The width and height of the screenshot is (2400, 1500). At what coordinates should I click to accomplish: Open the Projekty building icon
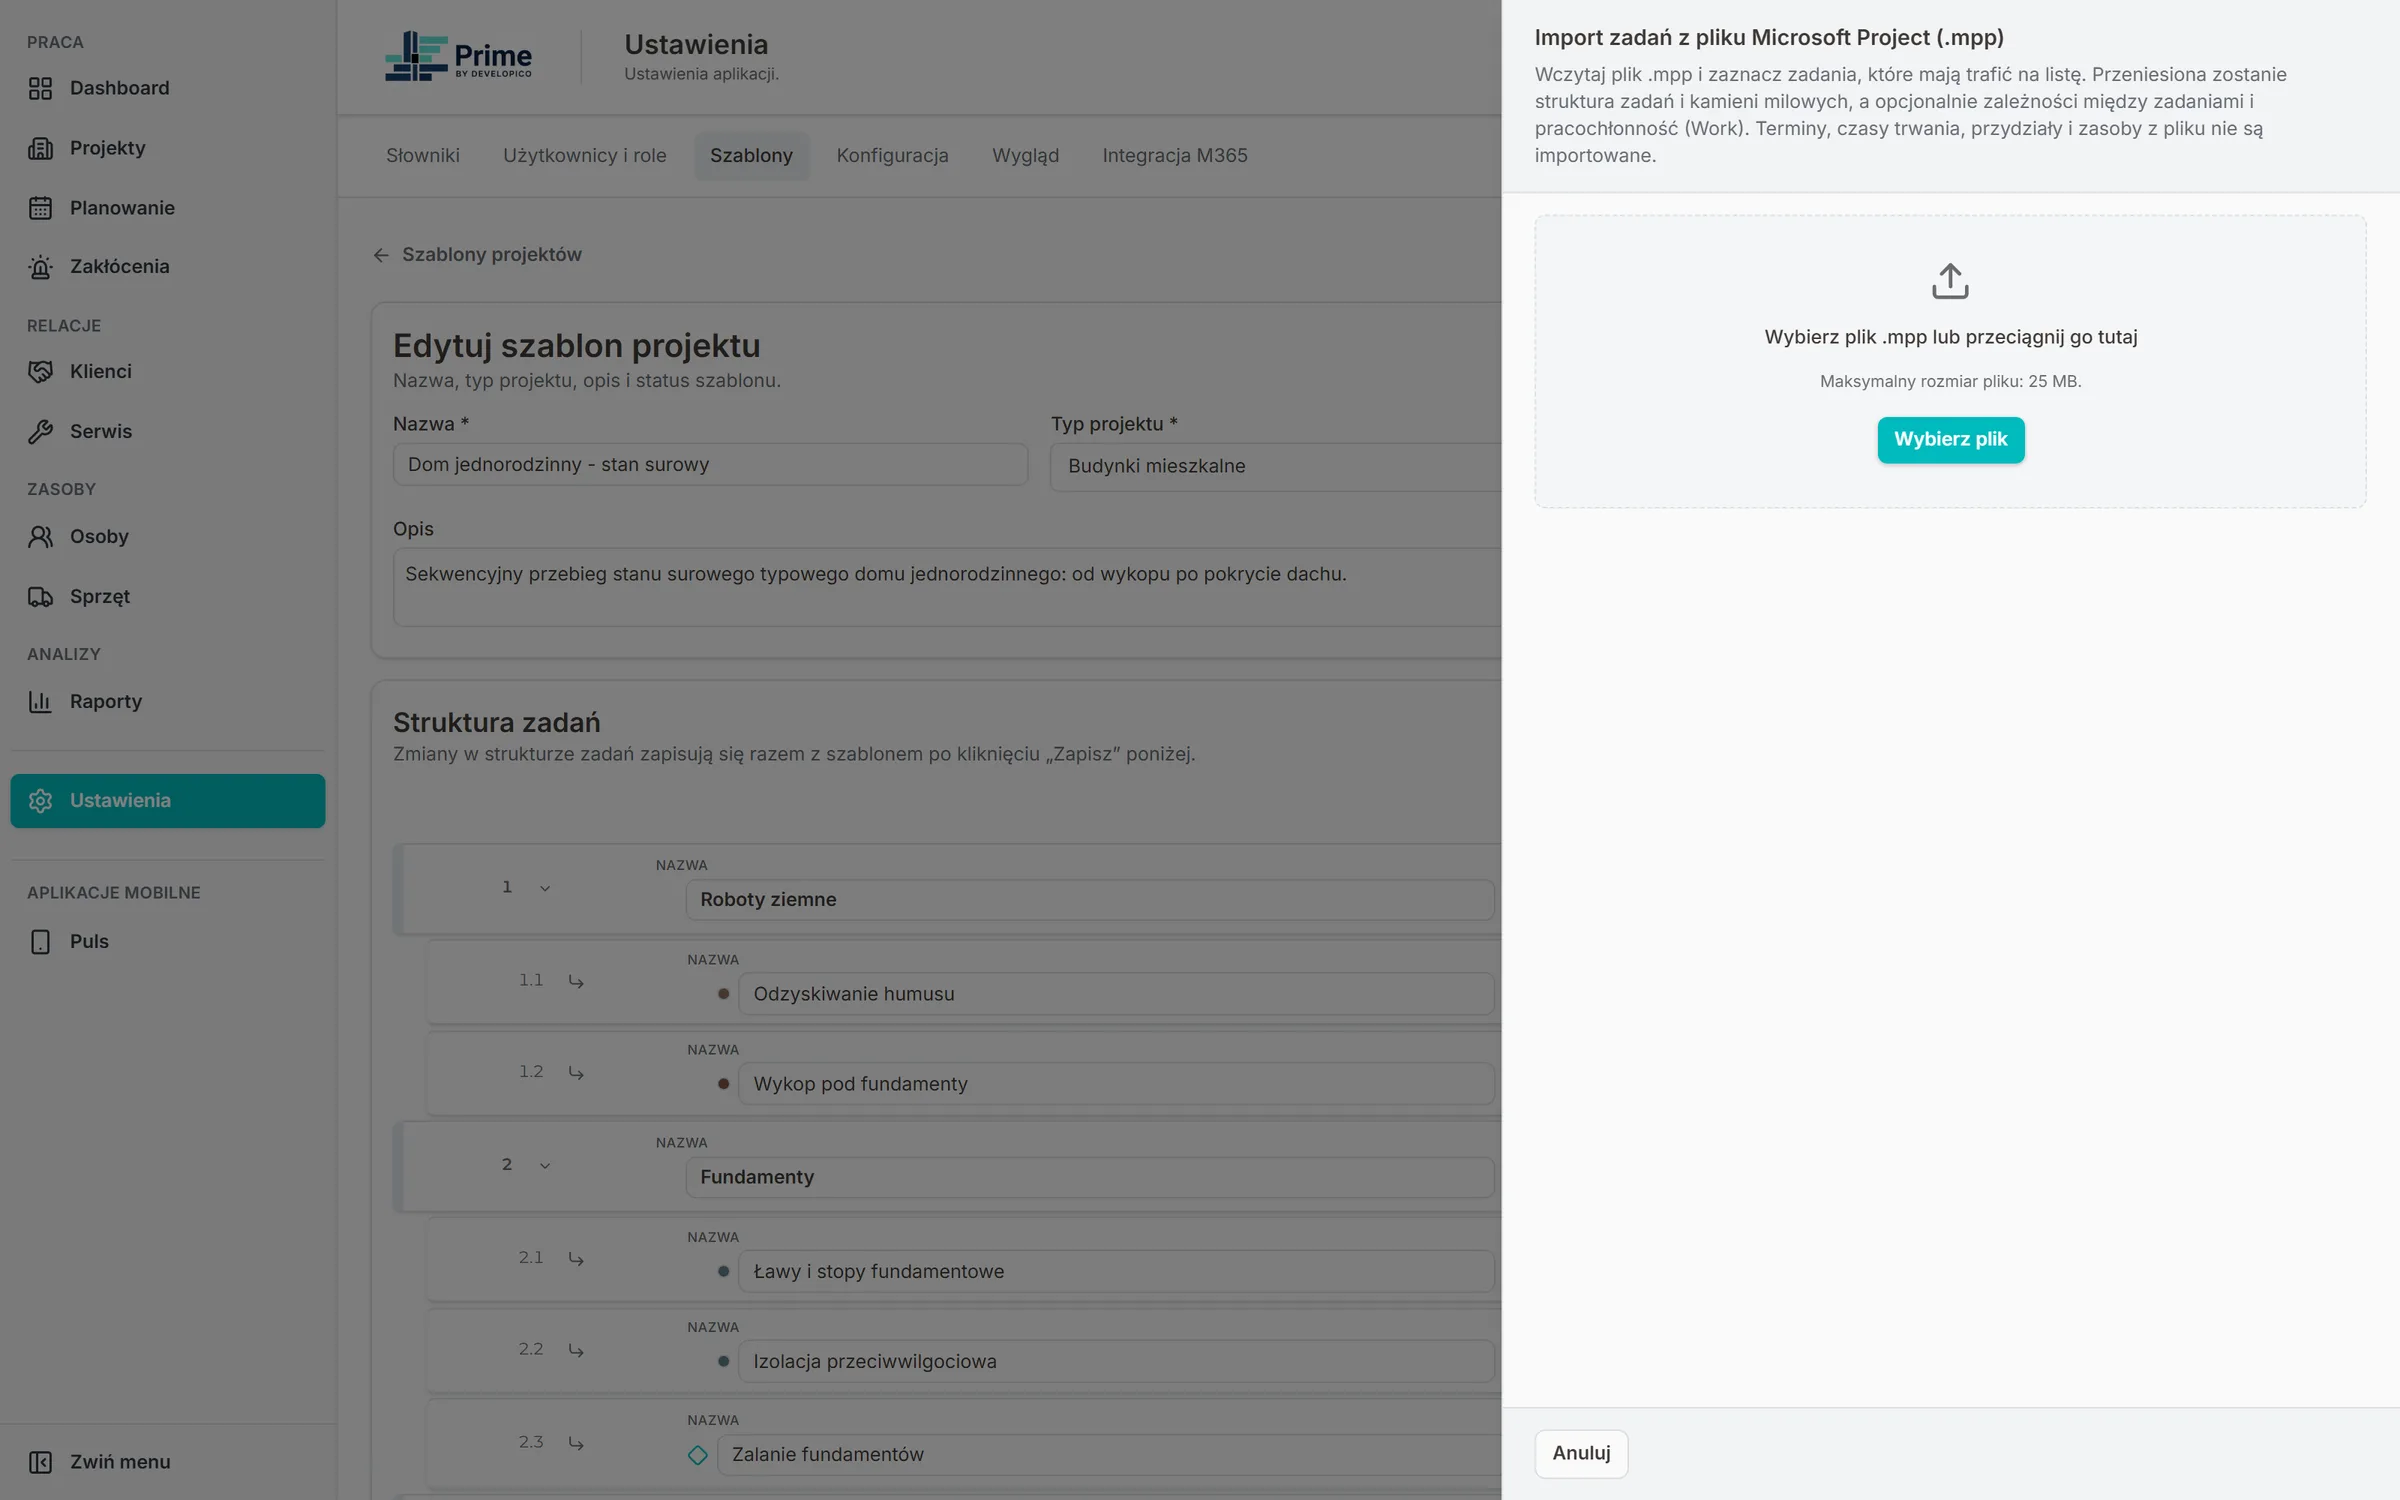pos(40,148)
